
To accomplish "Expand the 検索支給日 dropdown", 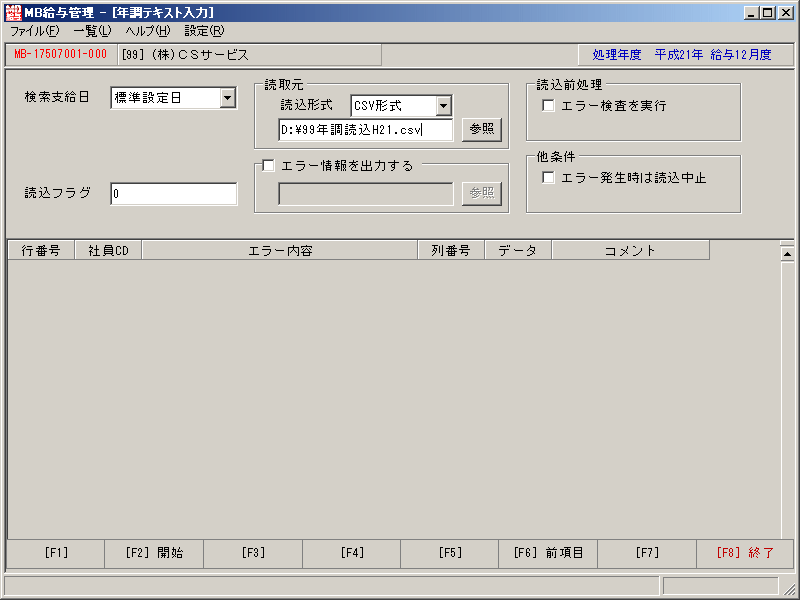I will (228, 97).
